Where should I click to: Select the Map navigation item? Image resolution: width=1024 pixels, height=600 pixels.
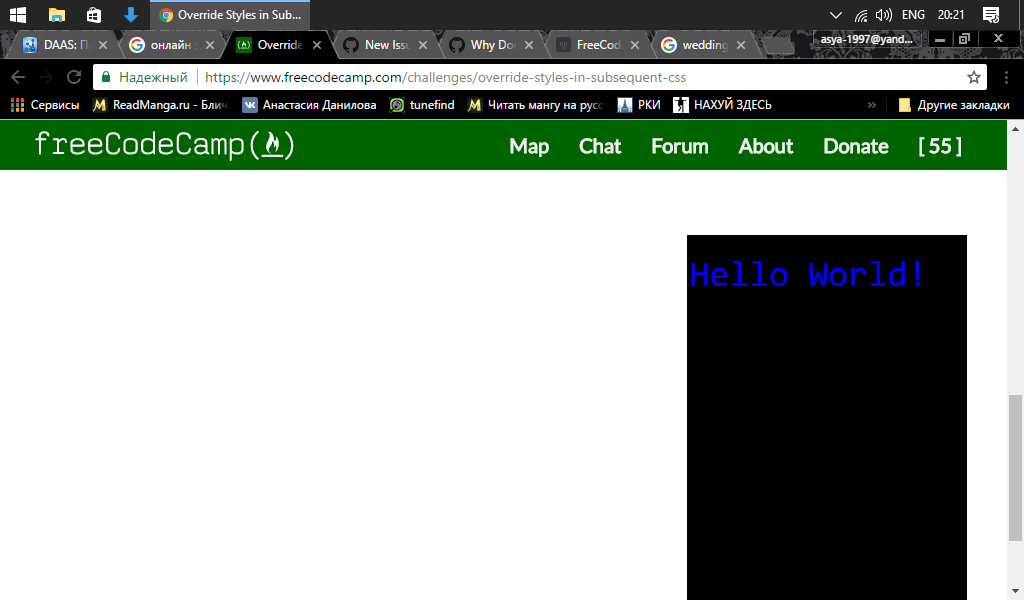tap(529, 146)
